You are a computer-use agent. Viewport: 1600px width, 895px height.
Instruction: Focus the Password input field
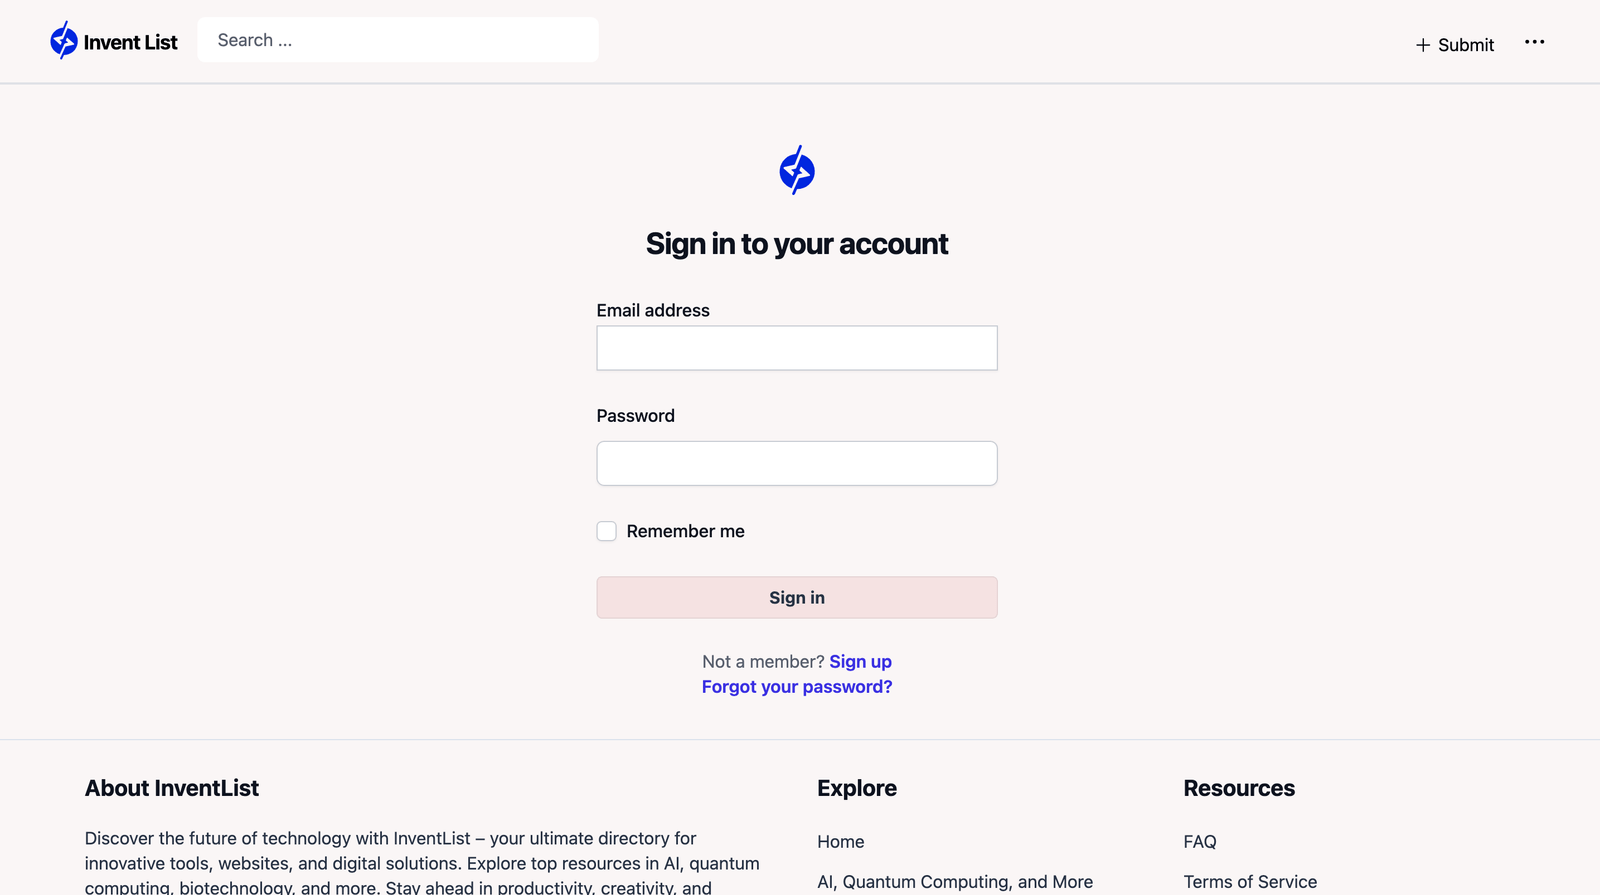pyautogui.click(x=797, y=464)
